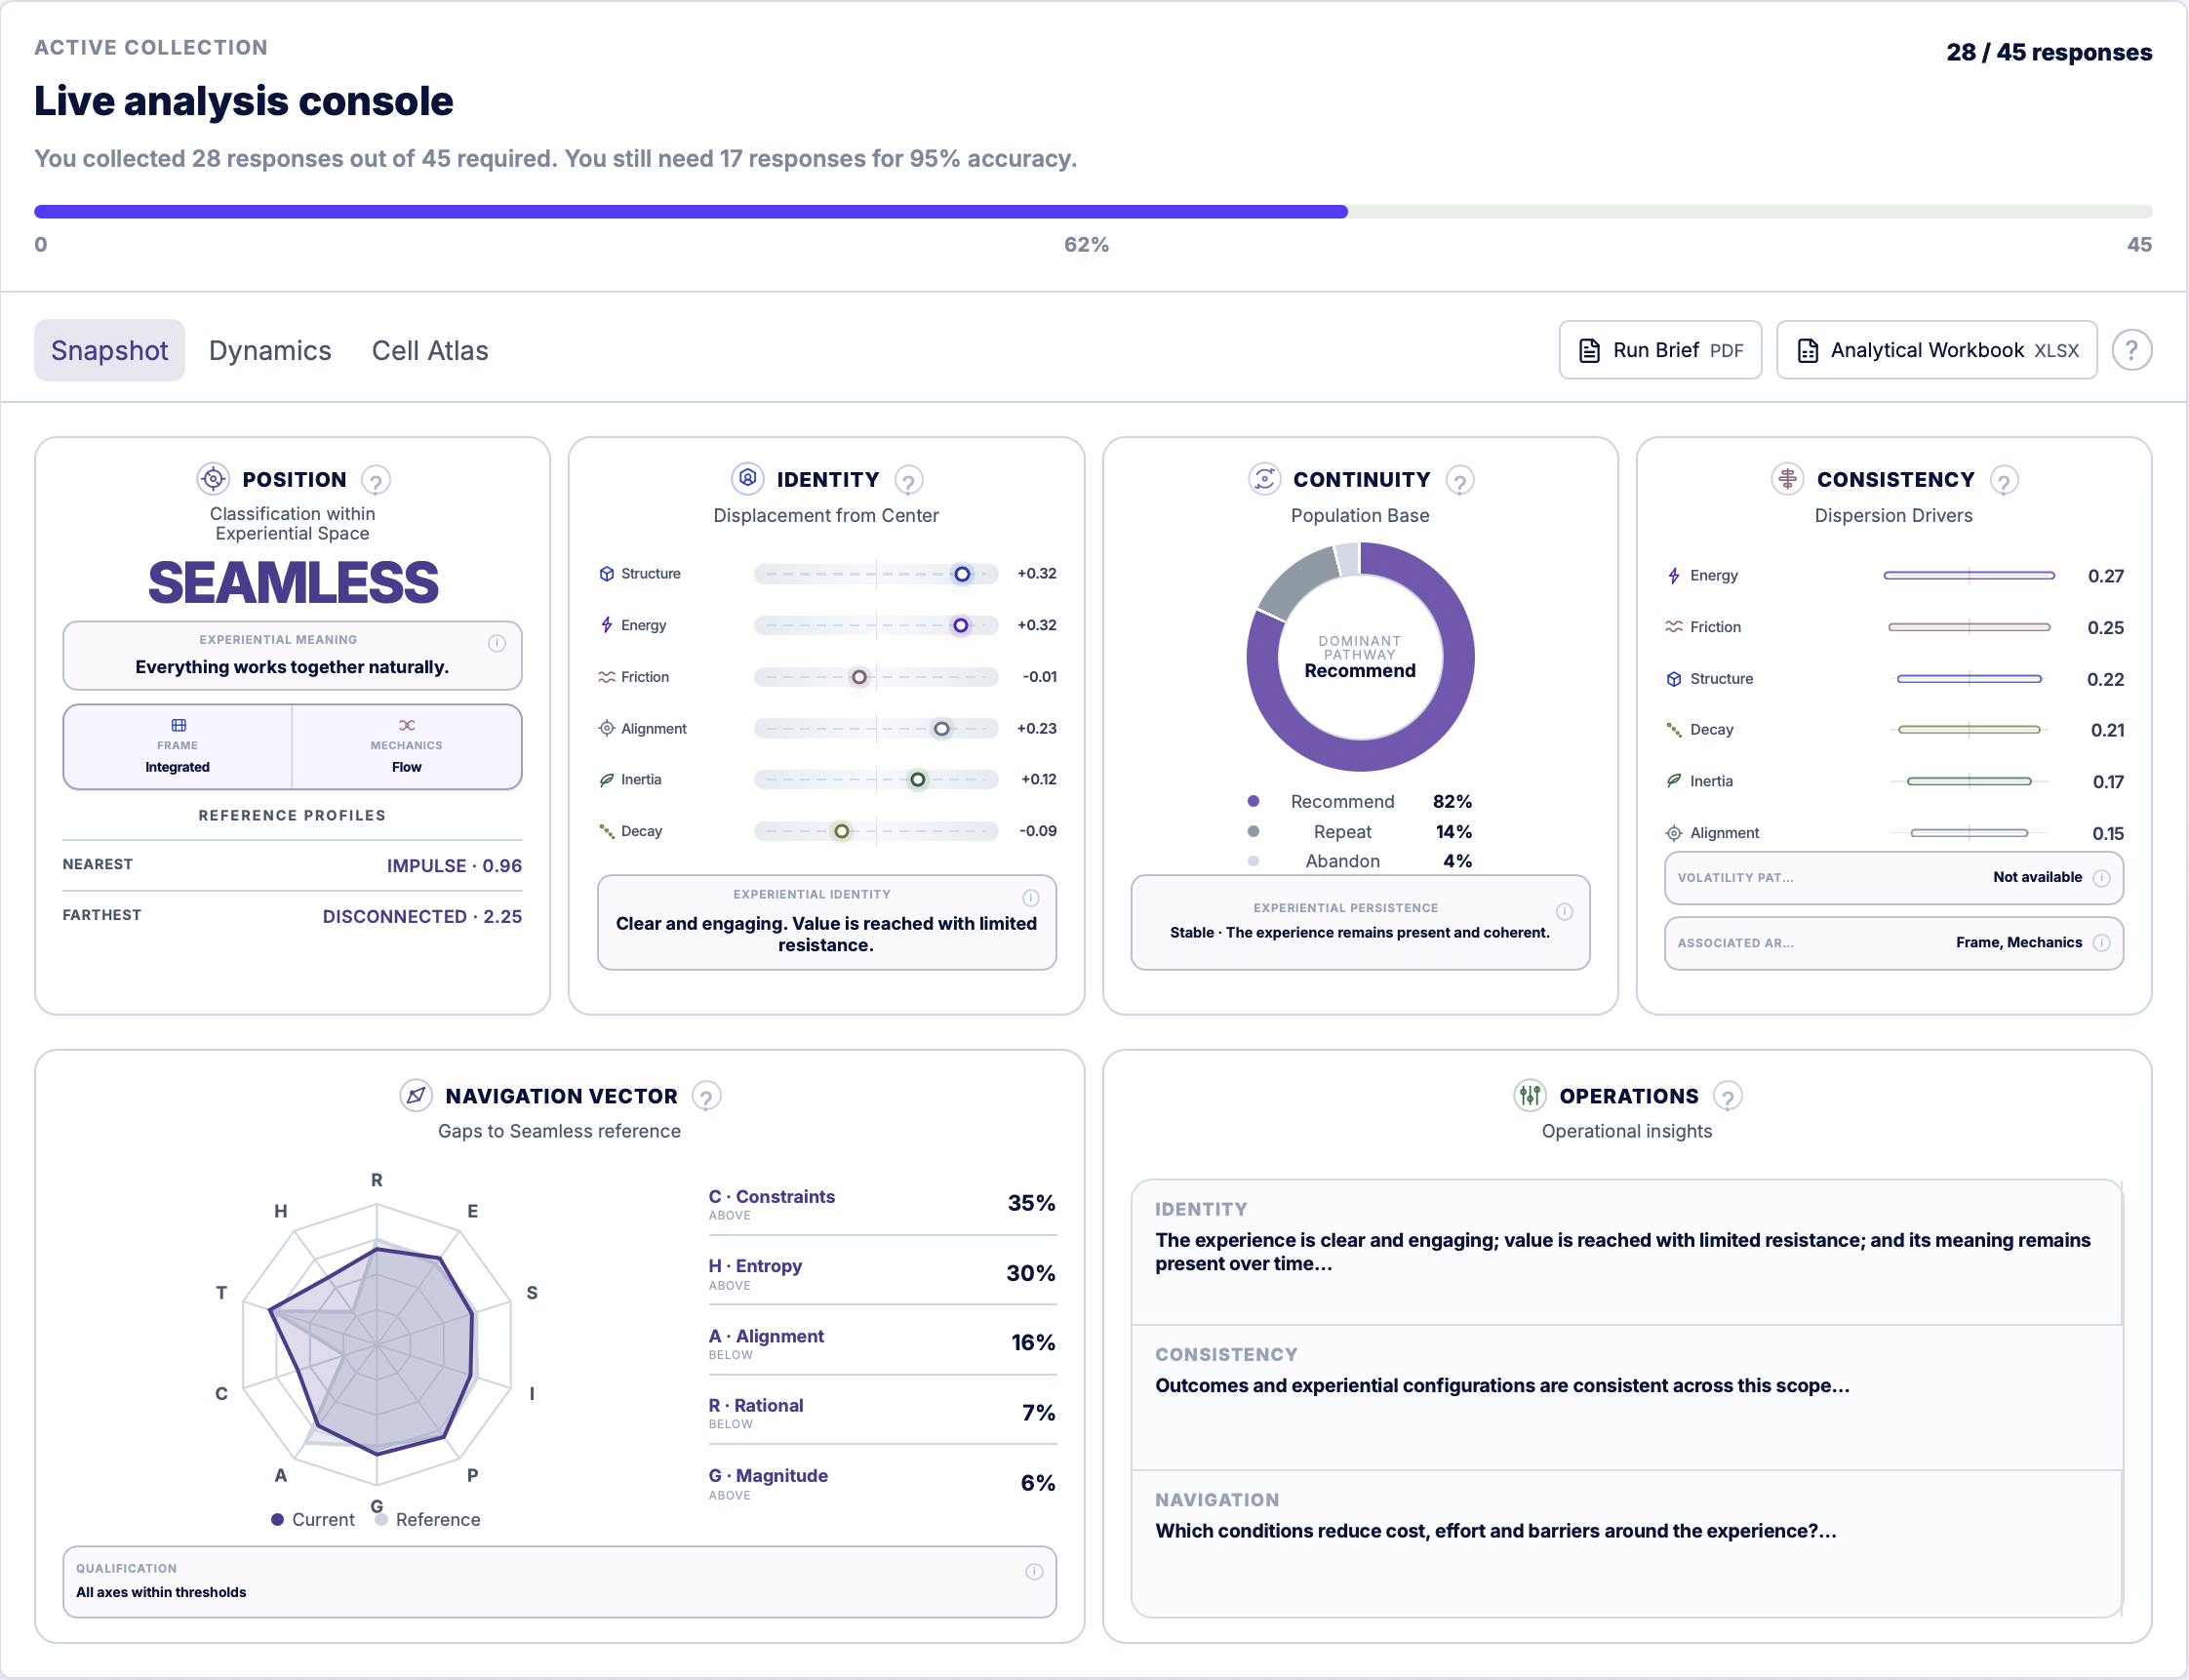Click the Friction displacement slider handle
The width and height of the screenshot is (2189, 1680).
(x=859, y=677)
